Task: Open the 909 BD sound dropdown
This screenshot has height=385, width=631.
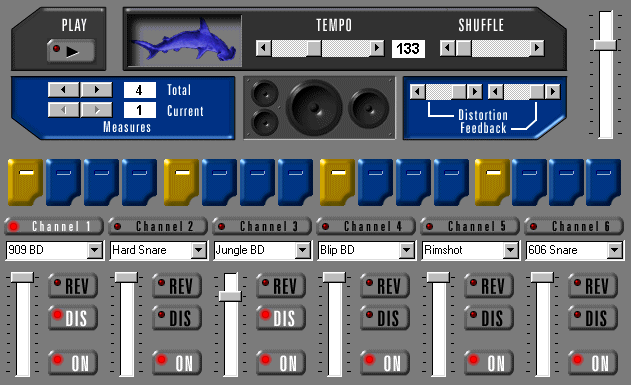Action: point(95,250)
